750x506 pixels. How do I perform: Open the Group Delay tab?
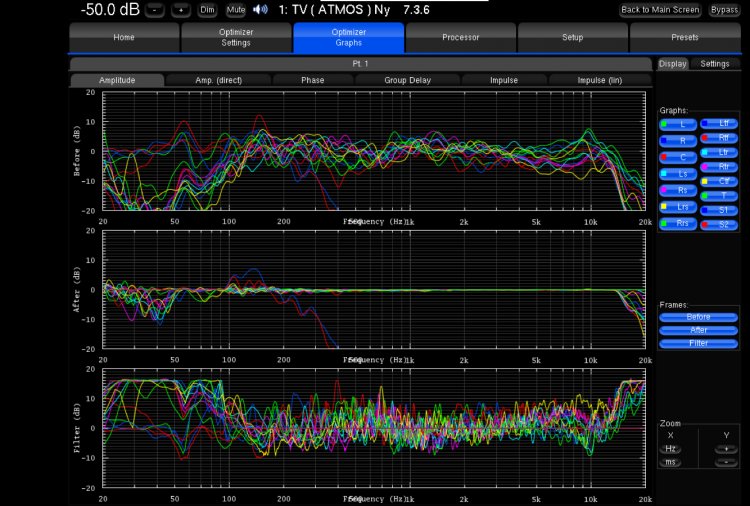point(406,80)
